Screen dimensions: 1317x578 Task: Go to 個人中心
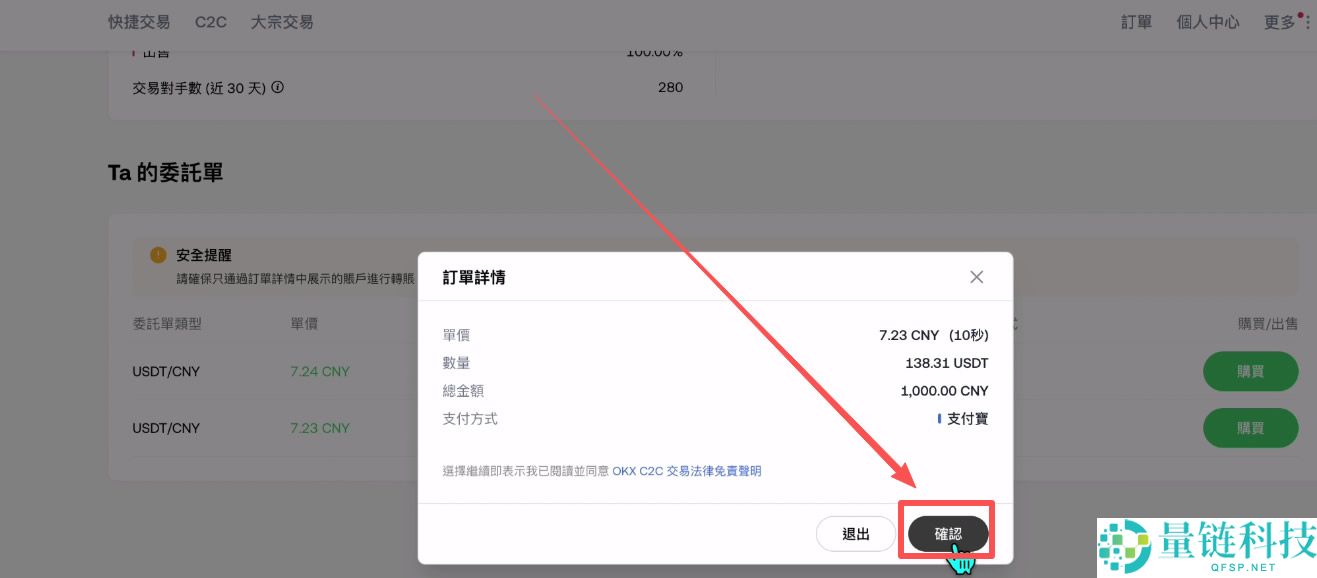[1208, 22]
